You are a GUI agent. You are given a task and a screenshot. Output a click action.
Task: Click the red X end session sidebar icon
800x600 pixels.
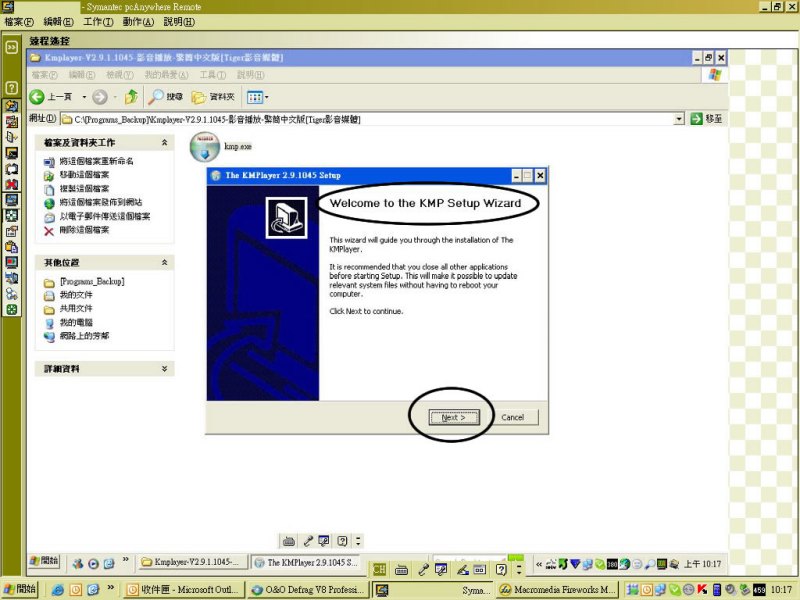[x=11, y=184]
